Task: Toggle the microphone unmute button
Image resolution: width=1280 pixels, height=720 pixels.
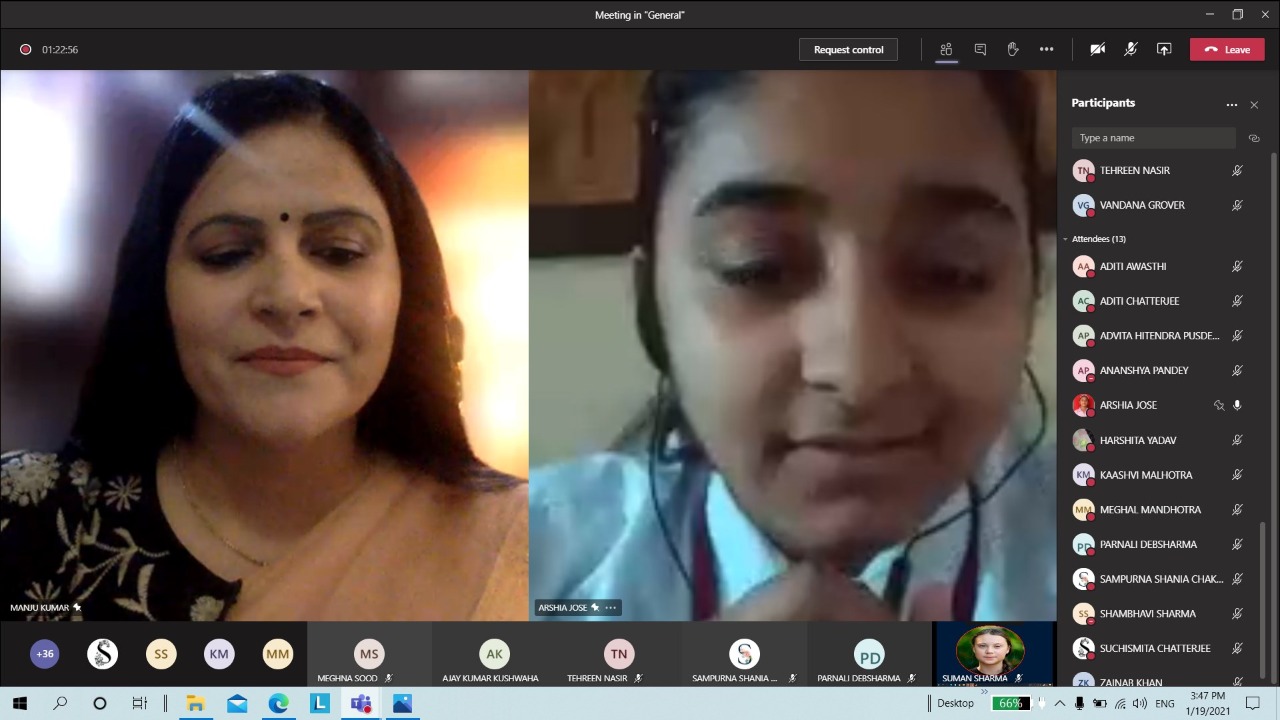Action: 1131,49
